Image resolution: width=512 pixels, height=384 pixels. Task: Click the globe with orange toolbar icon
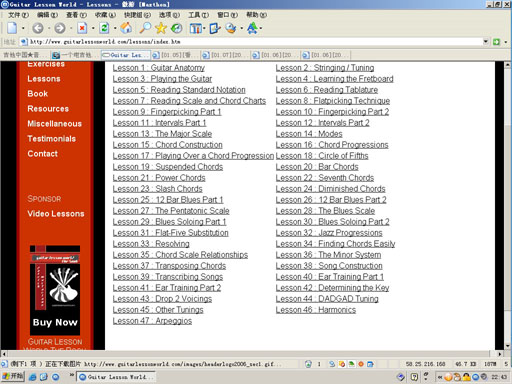[x=231, y=28]
